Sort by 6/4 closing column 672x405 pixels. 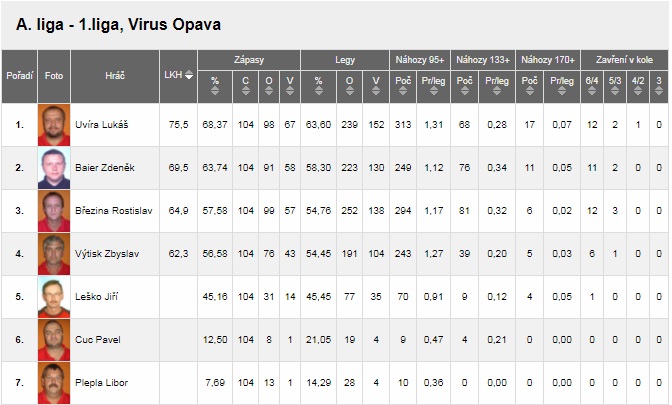click(x=592, y=83)
